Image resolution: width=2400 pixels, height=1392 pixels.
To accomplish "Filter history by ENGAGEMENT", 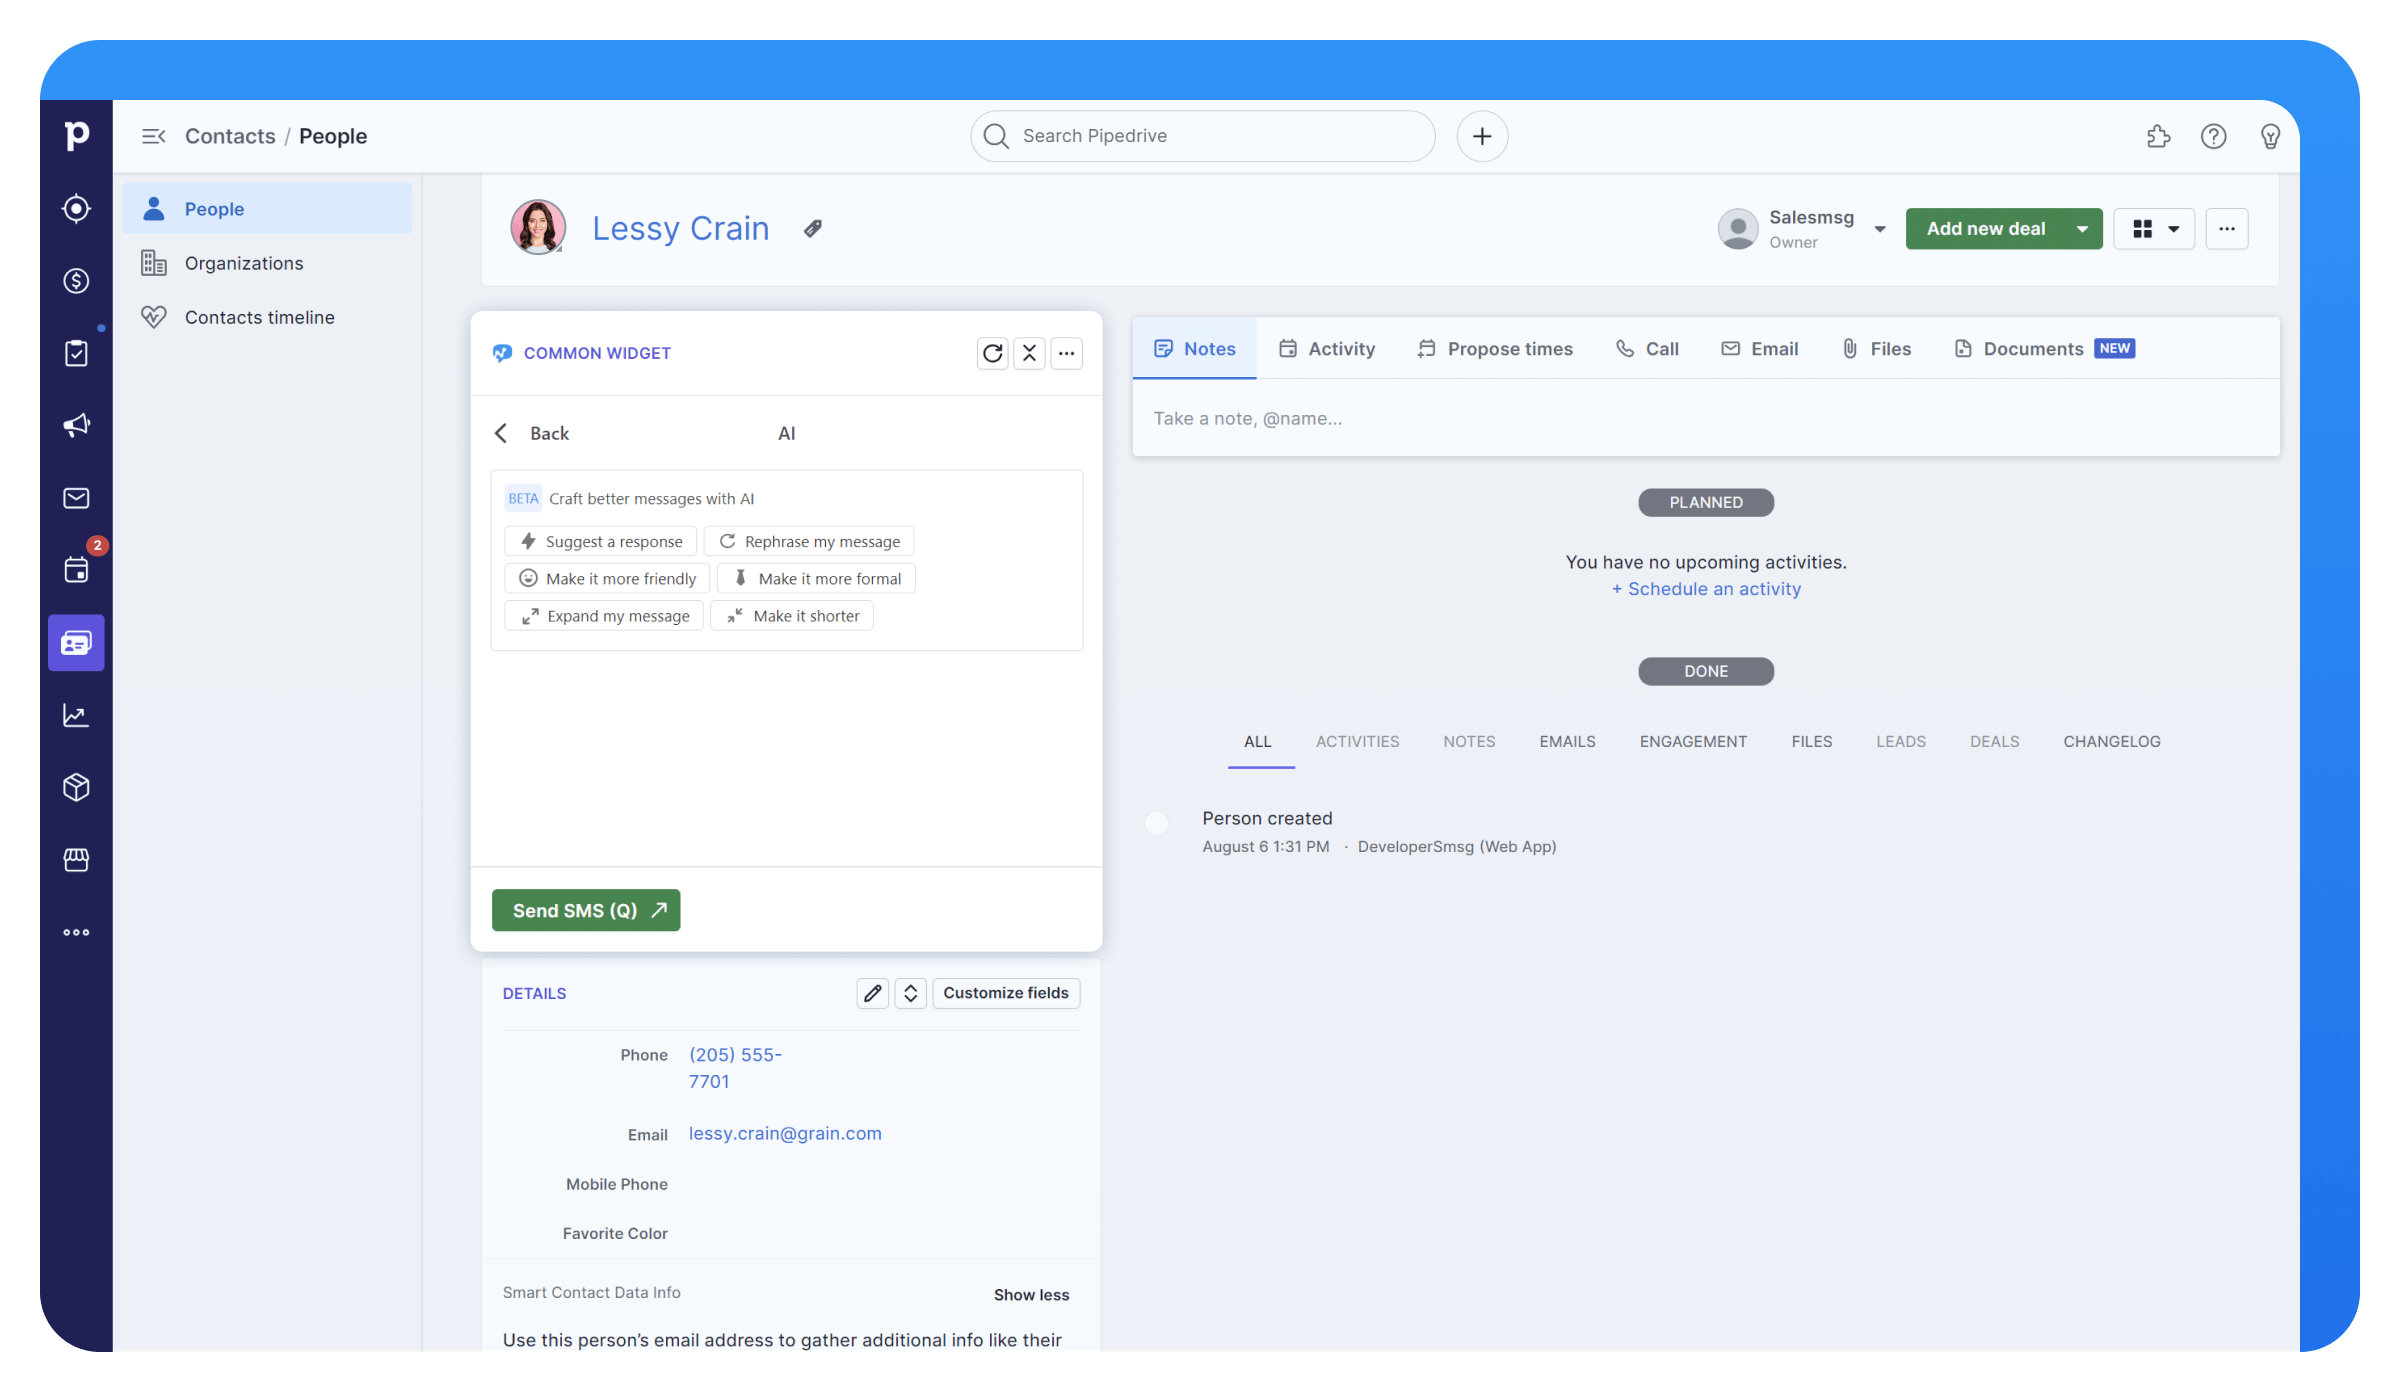I will click(x=1693, y=742).
